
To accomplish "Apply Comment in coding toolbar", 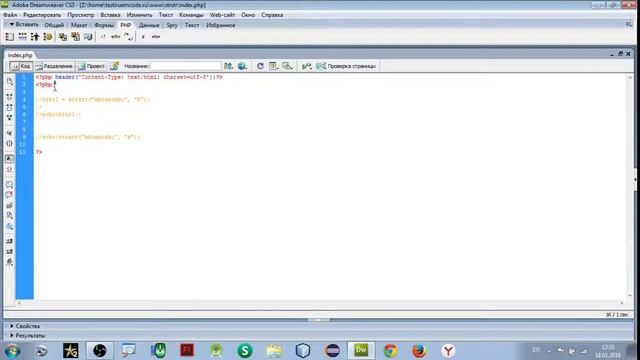I will 9,185.
